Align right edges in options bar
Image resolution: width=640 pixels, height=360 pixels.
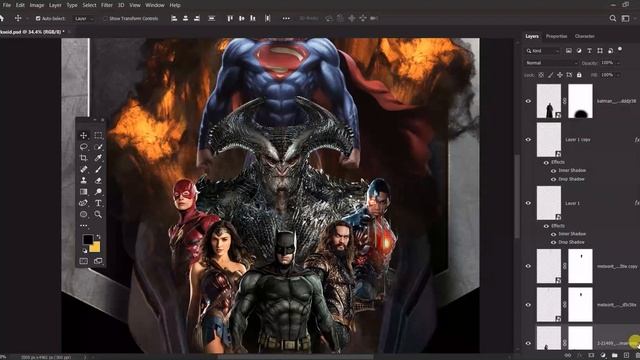point(197,18)
